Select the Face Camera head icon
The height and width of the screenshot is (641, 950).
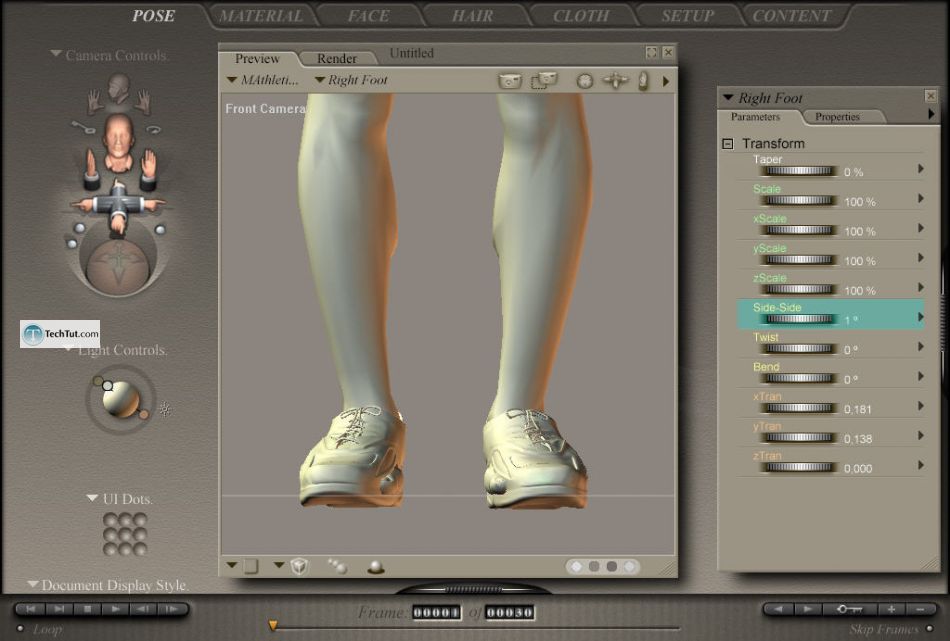119,88
